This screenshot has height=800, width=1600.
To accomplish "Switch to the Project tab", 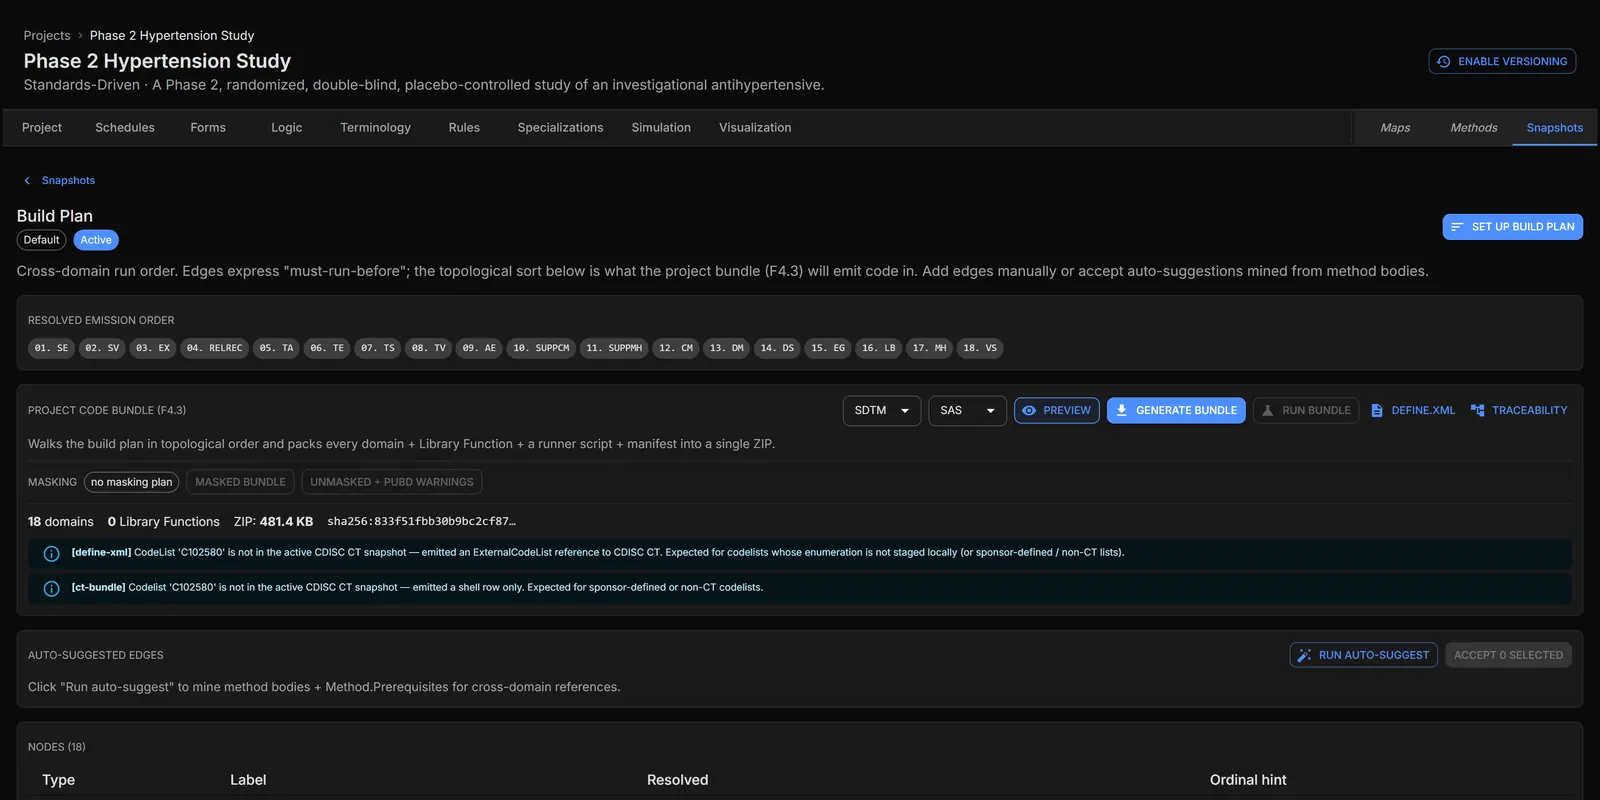I will tap(42, 128).
